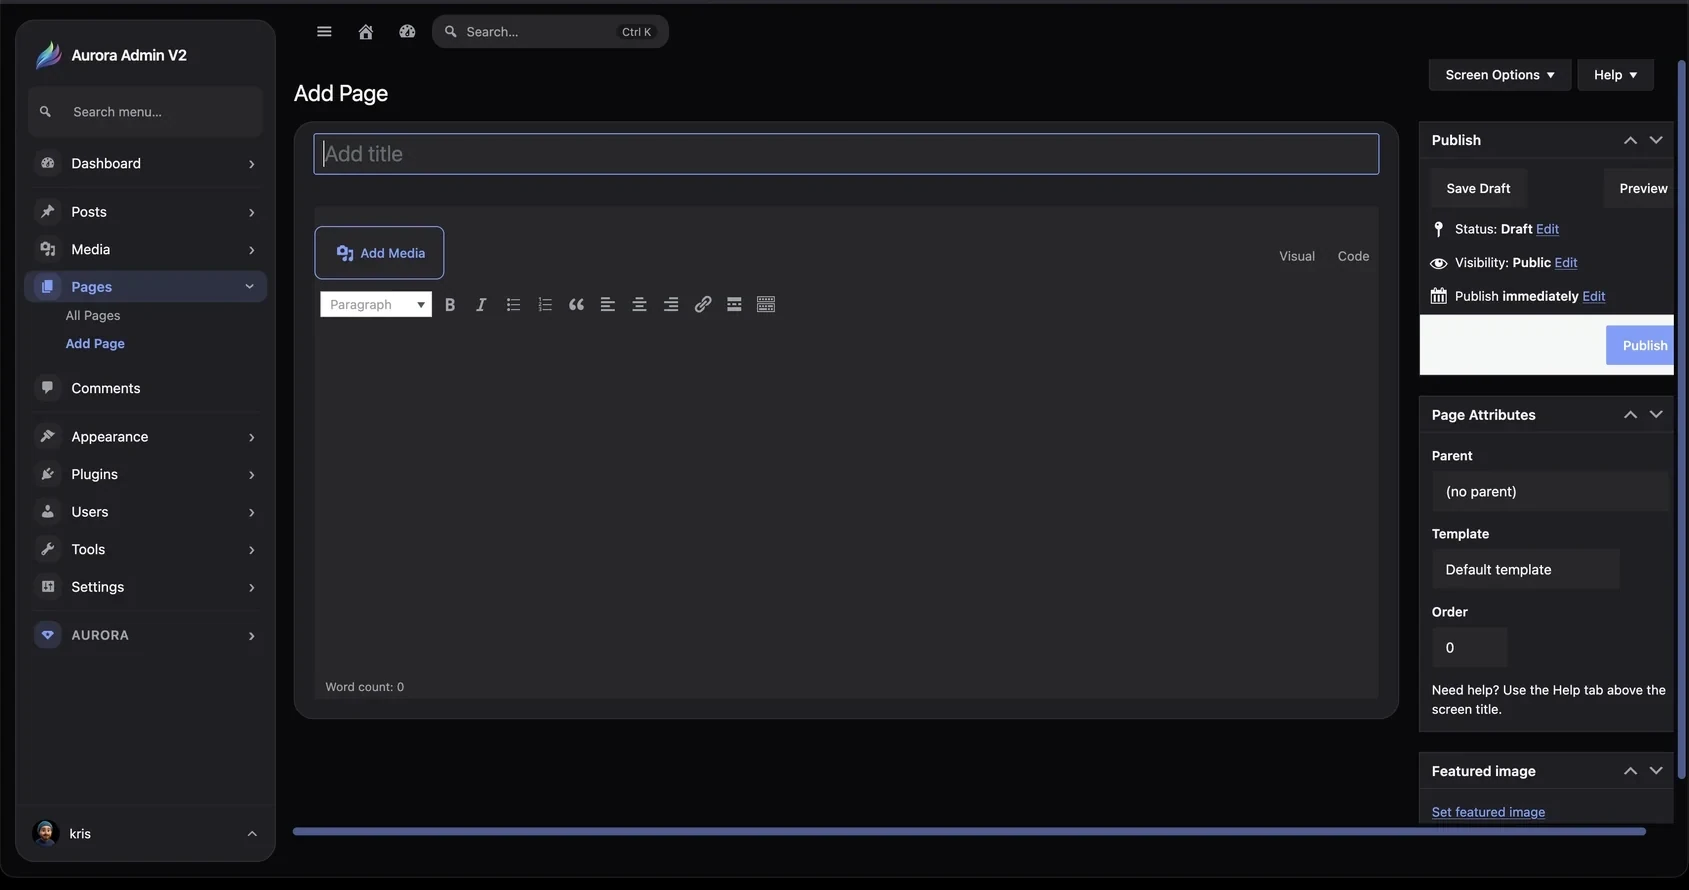Open the Help dropdown
1689x890 pixels.
1615,75
